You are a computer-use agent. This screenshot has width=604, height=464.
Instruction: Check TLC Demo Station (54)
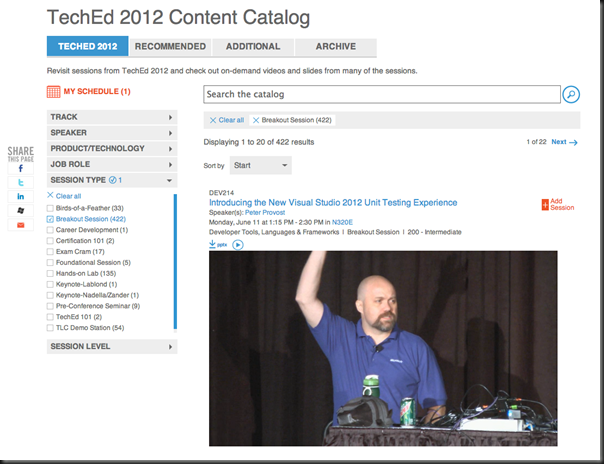tap(50, 328)
